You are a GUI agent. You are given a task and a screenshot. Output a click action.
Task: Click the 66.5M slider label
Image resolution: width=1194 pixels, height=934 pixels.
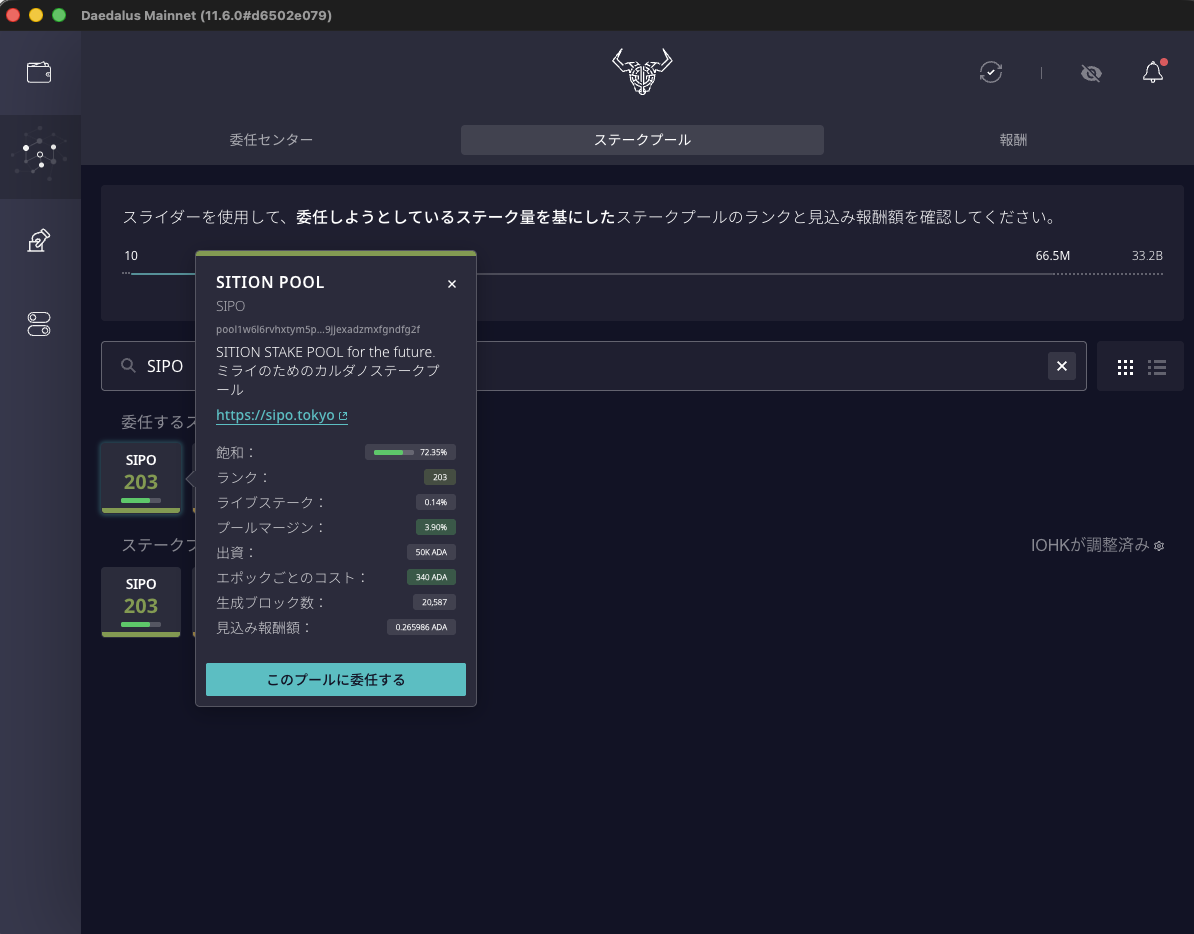click(x=1052, y=256)
